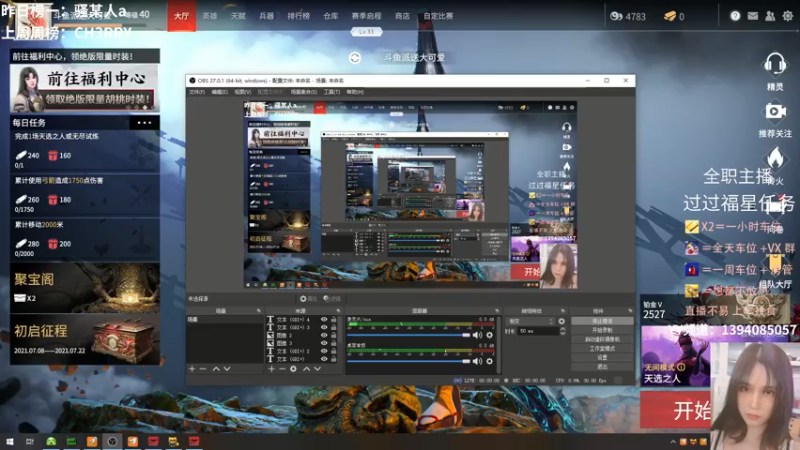Open transition properties gear icon
The image size is (800, 450).
[562, 321]
